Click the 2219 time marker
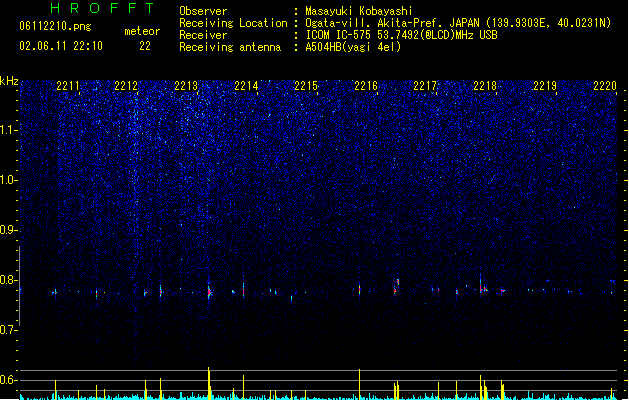Screen dimensions: 629x400 [545, 86]
